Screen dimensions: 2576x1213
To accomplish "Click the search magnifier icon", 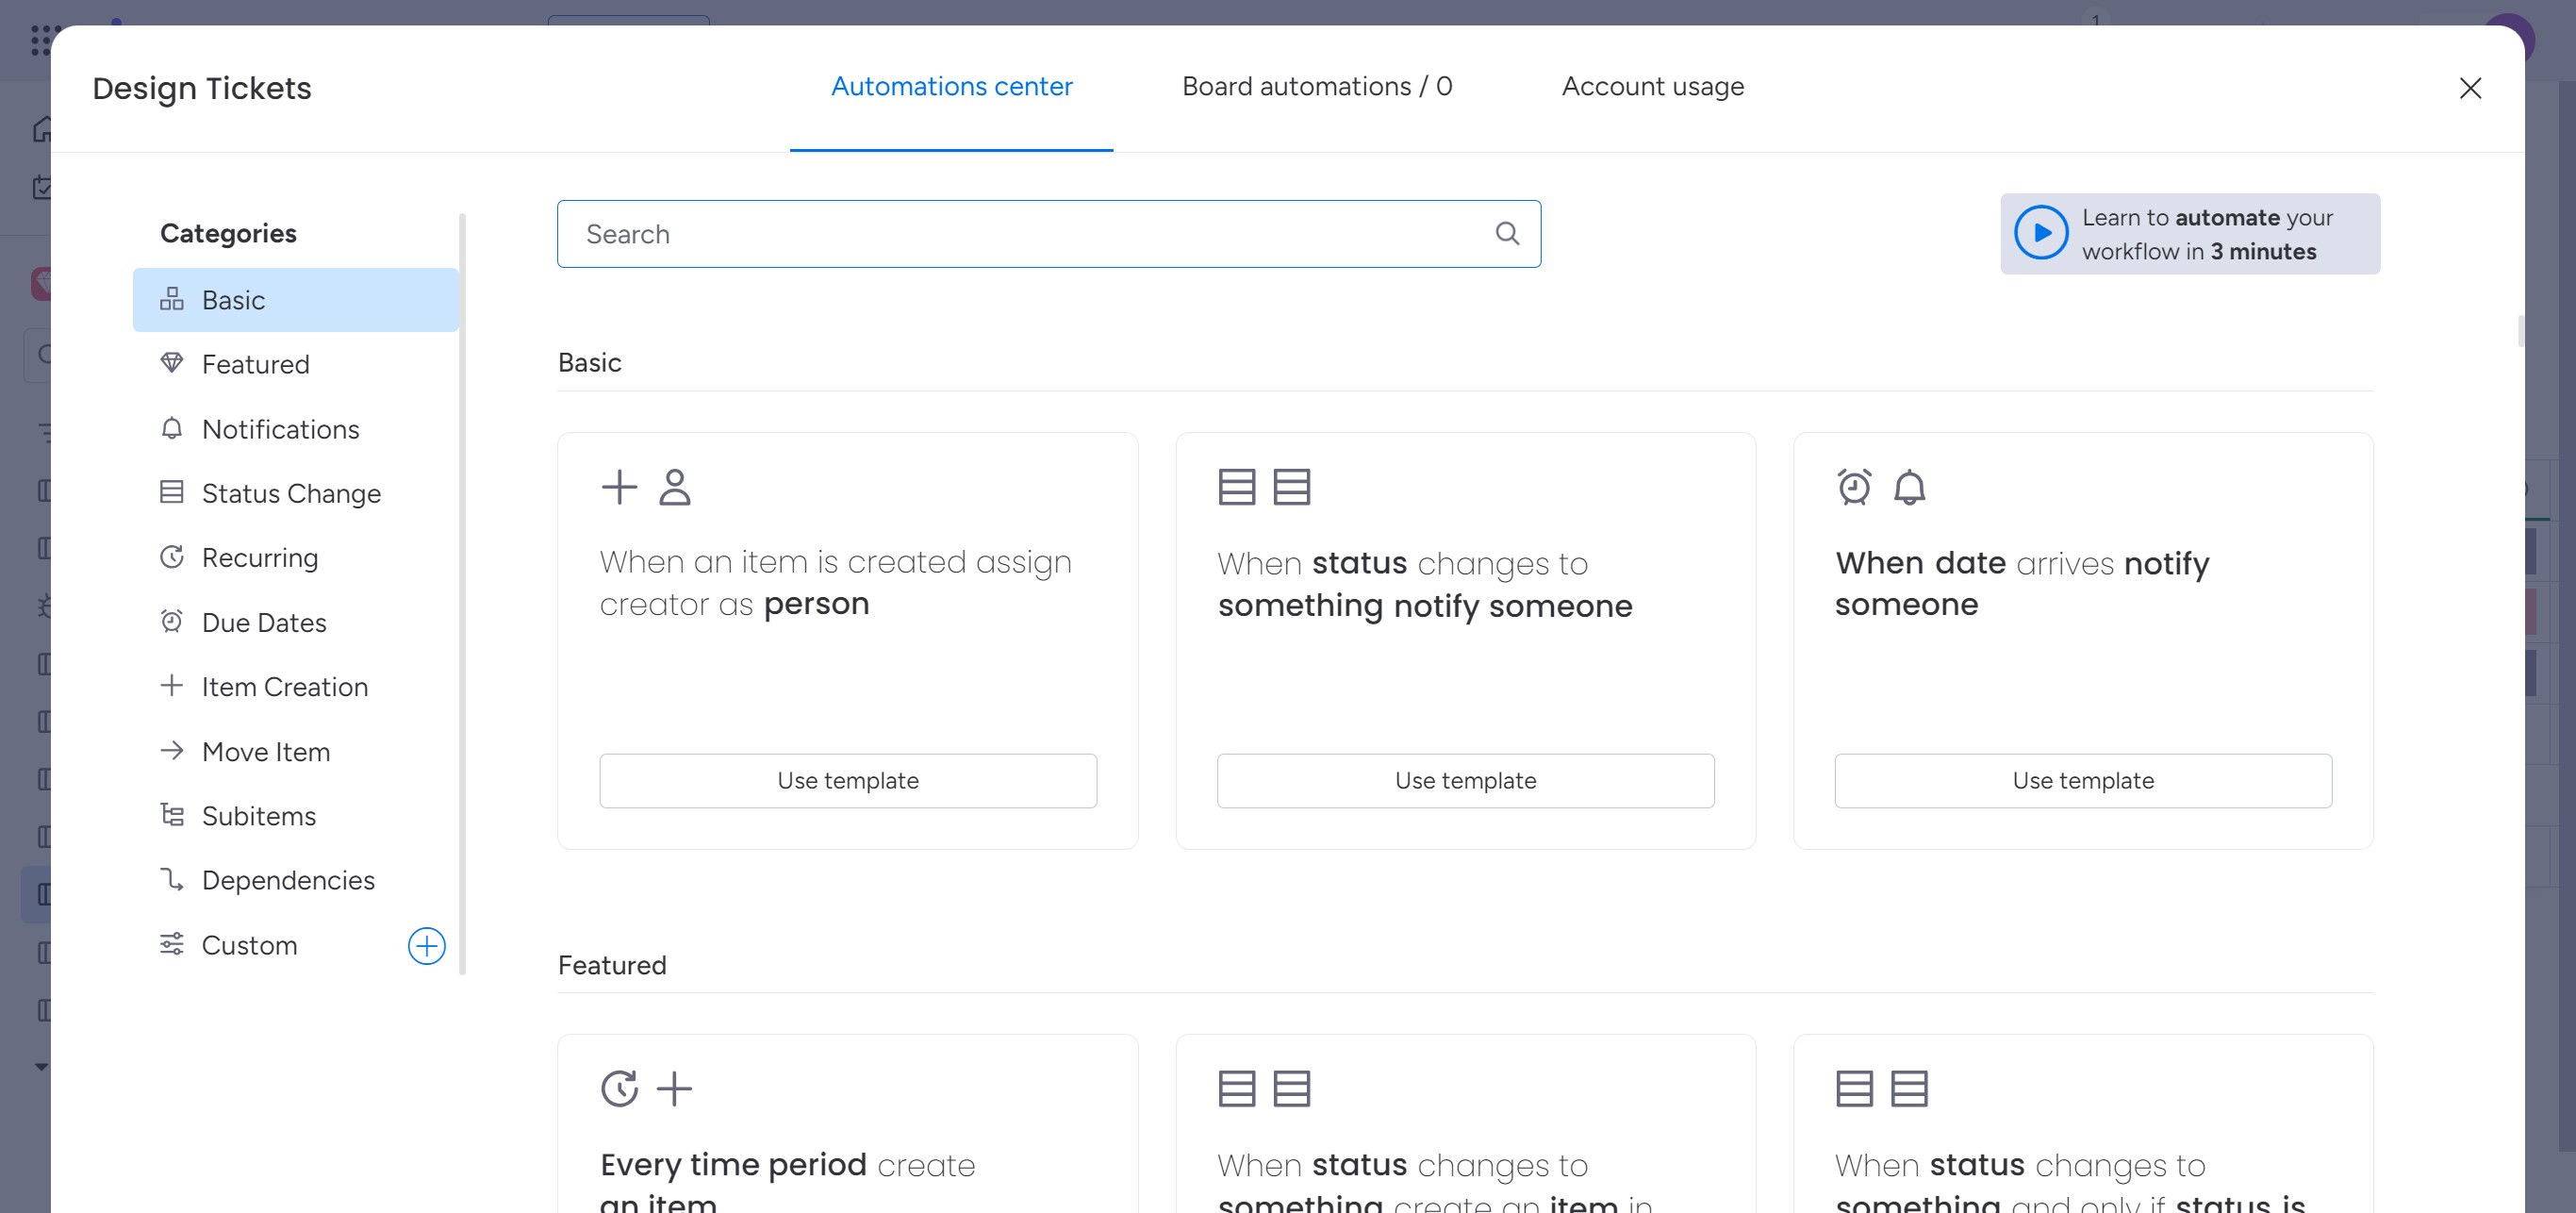I will pos(1506,234).
